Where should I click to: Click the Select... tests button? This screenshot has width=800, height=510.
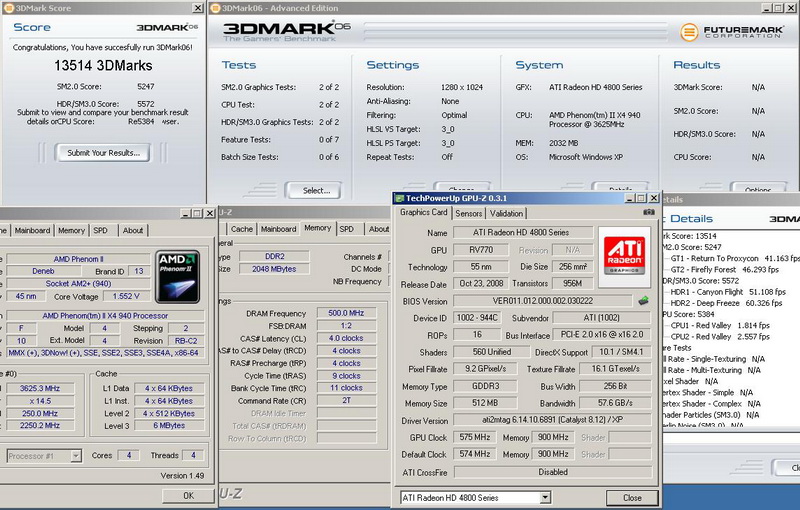(x=313, y=191)
